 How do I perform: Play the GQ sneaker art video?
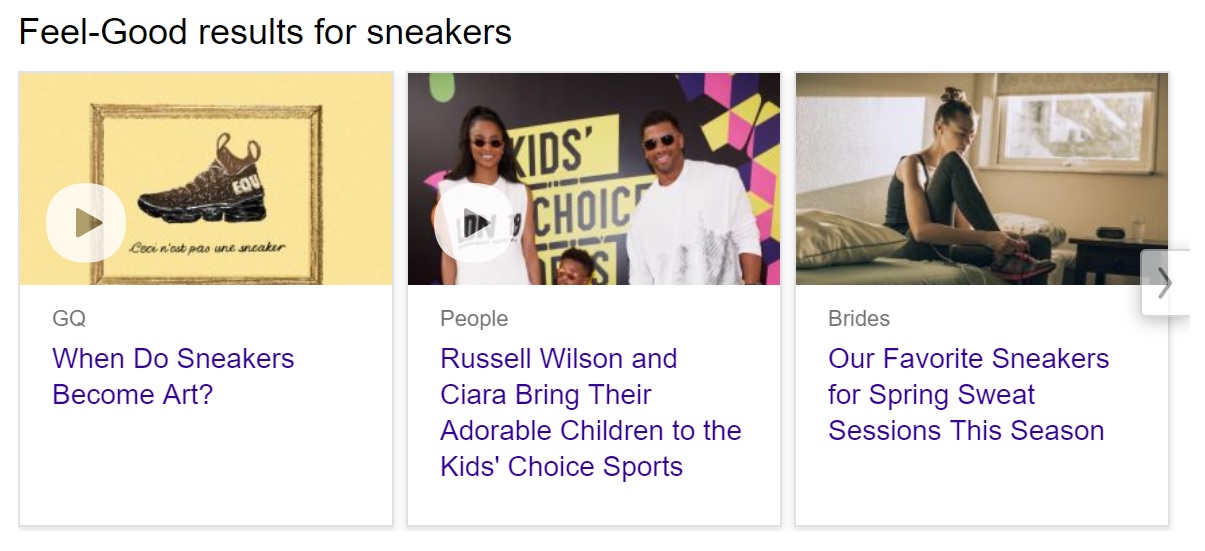(86, 223)
